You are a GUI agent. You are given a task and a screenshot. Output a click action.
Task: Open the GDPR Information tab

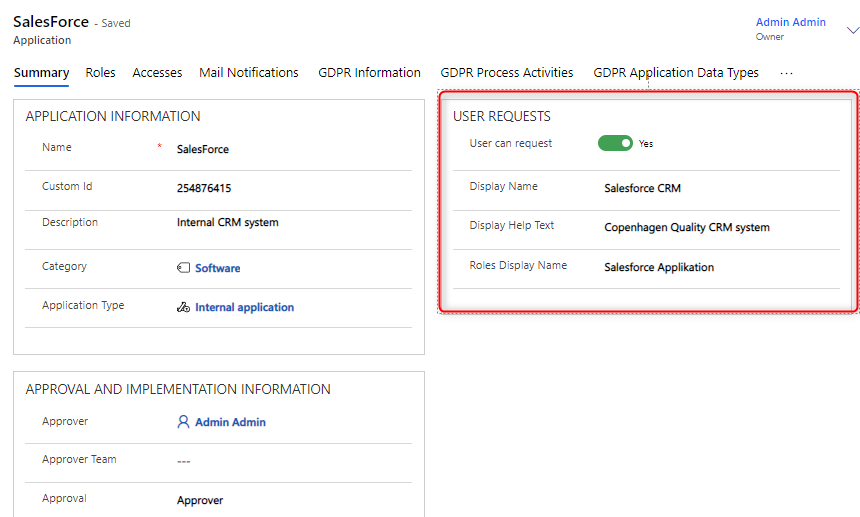(369, 73)
